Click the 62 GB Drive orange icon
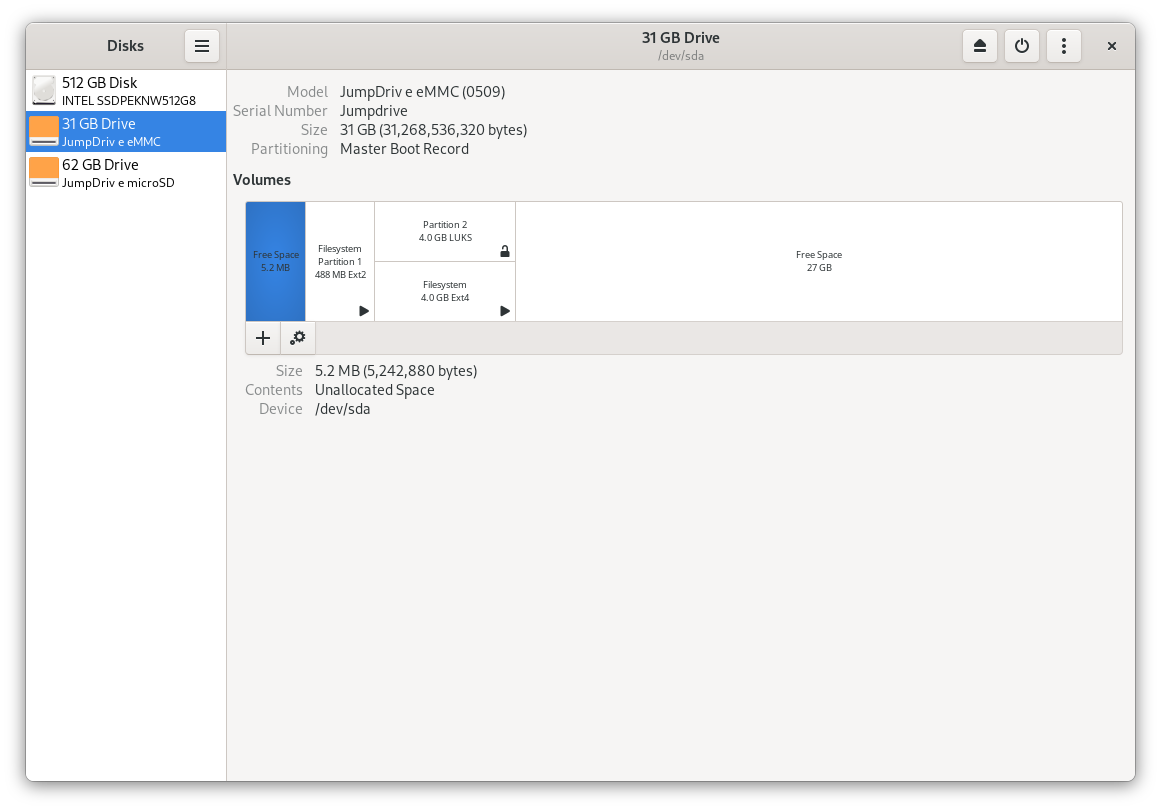Image resolution: width=1161 pixels, height=810 pixels. click(44, 172)
